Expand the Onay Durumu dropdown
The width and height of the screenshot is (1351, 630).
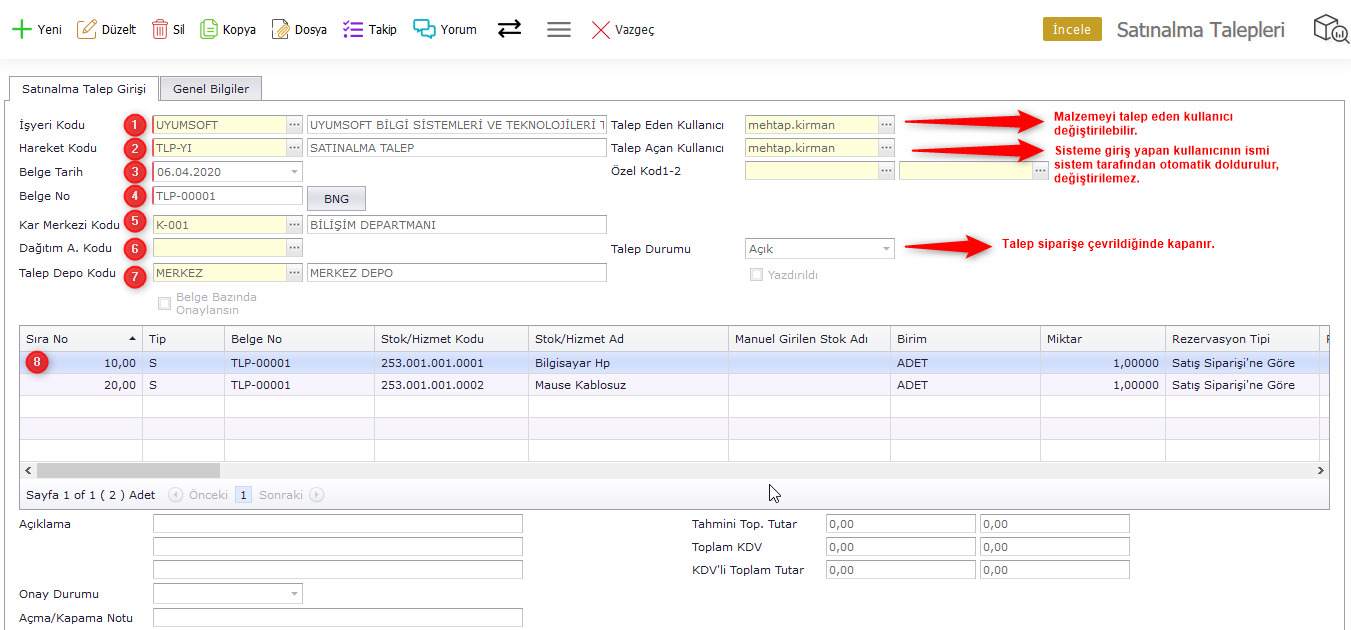click(x=294, y=594)
